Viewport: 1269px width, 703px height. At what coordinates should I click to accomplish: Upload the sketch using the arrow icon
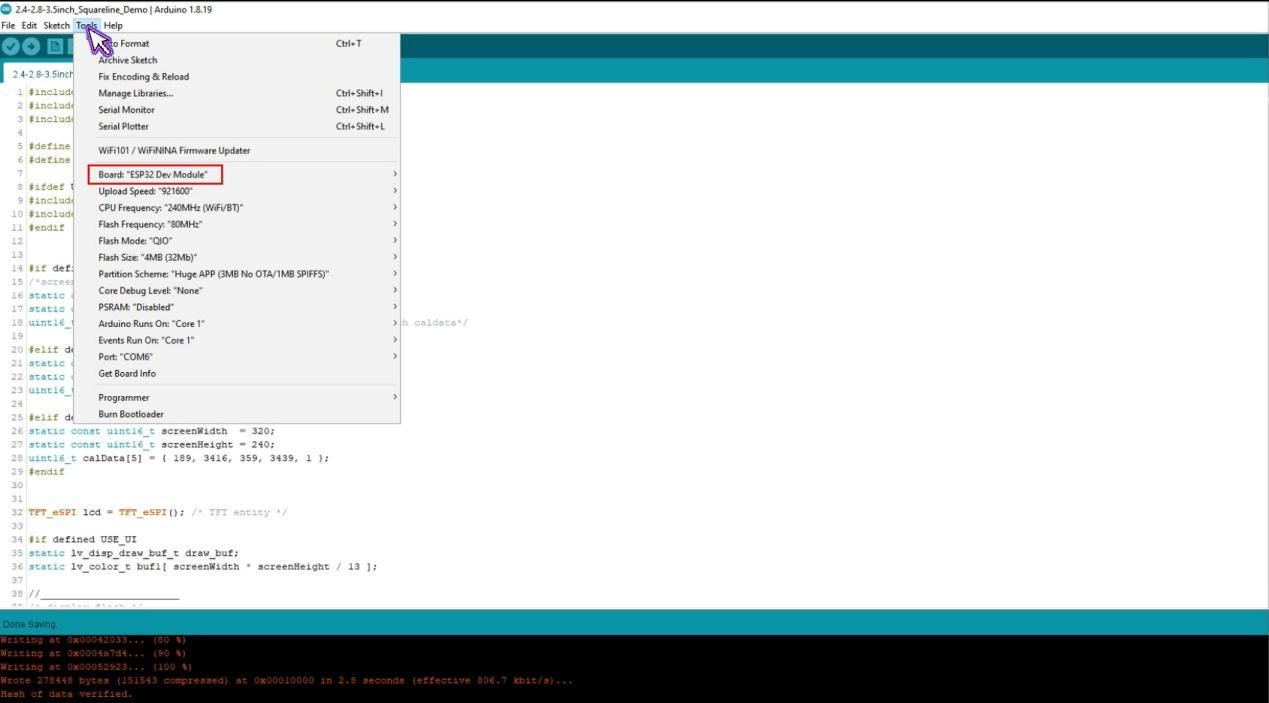coord(31,45)
